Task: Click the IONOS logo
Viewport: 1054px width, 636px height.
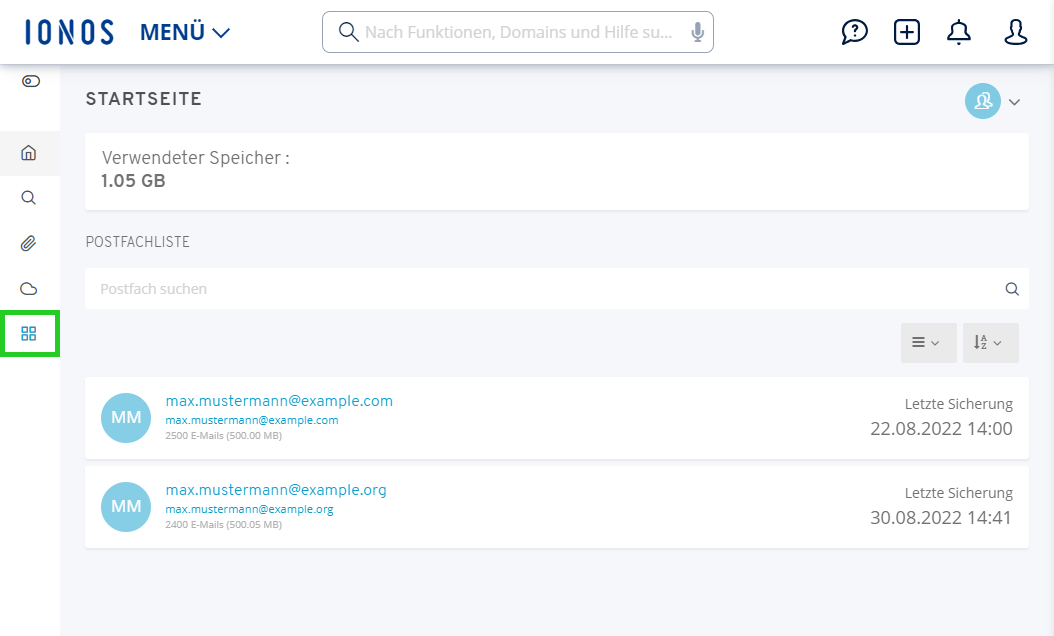Action: tap(69, 32)
